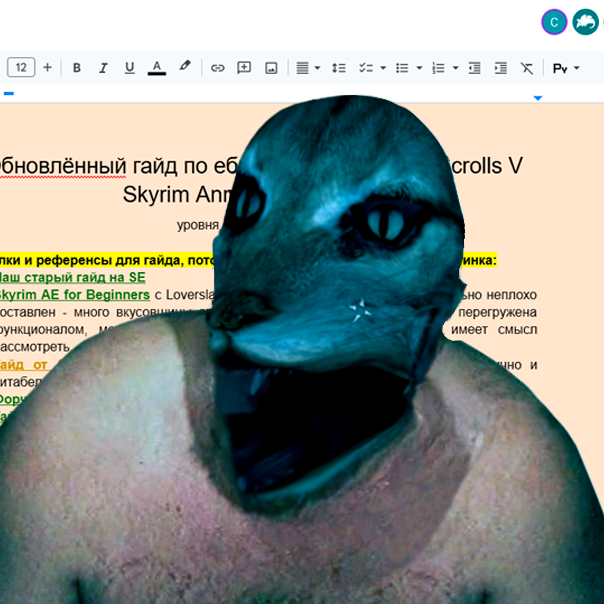Toggle italic formatting
604x604 pixels.
[x=103, y=68]
